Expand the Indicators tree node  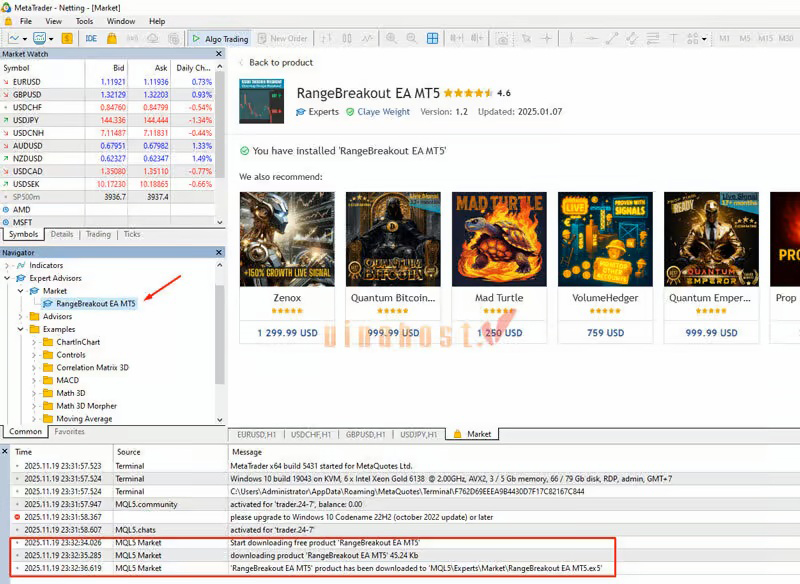pos(9,265)
